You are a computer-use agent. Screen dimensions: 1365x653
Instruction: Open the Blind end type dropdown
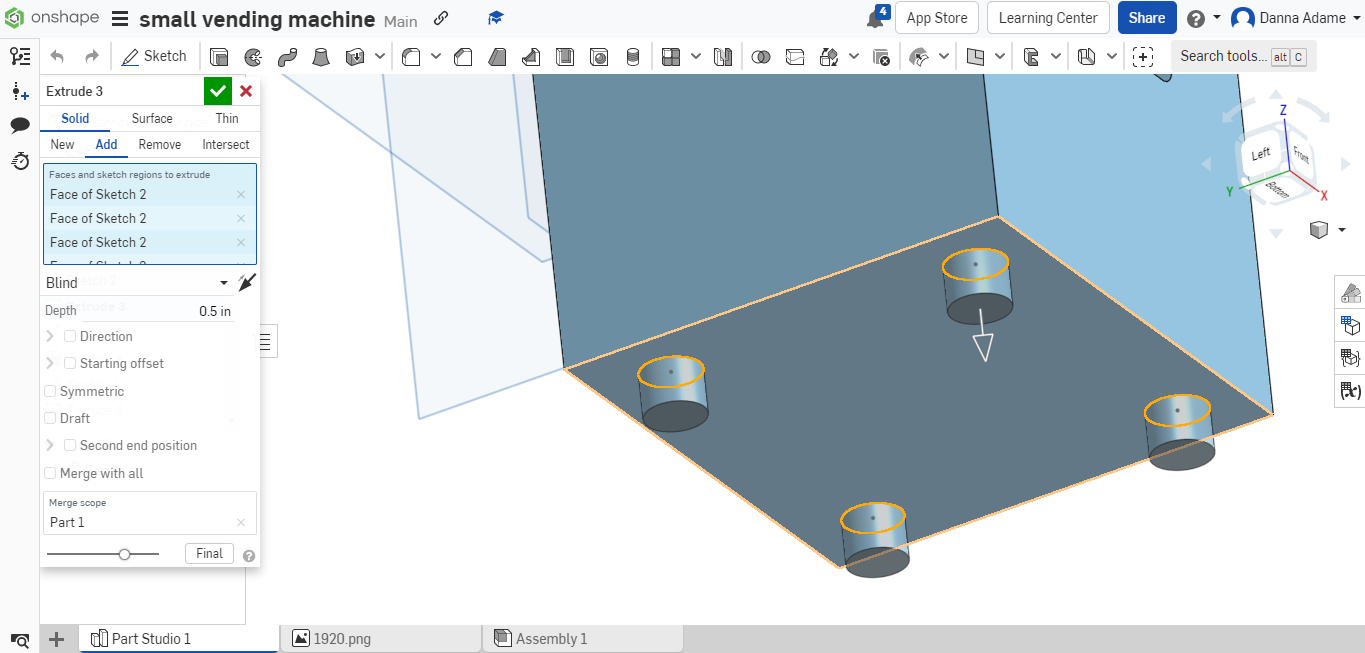coord(224,282)
